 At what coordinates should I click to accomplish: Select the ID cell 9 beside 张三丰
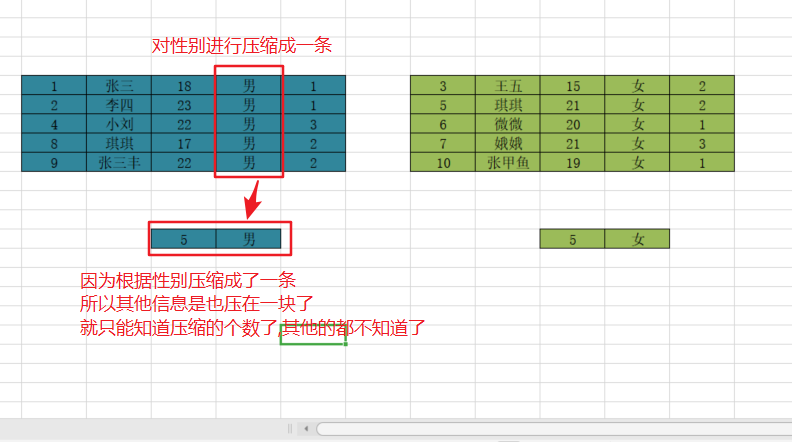[54, 162]
